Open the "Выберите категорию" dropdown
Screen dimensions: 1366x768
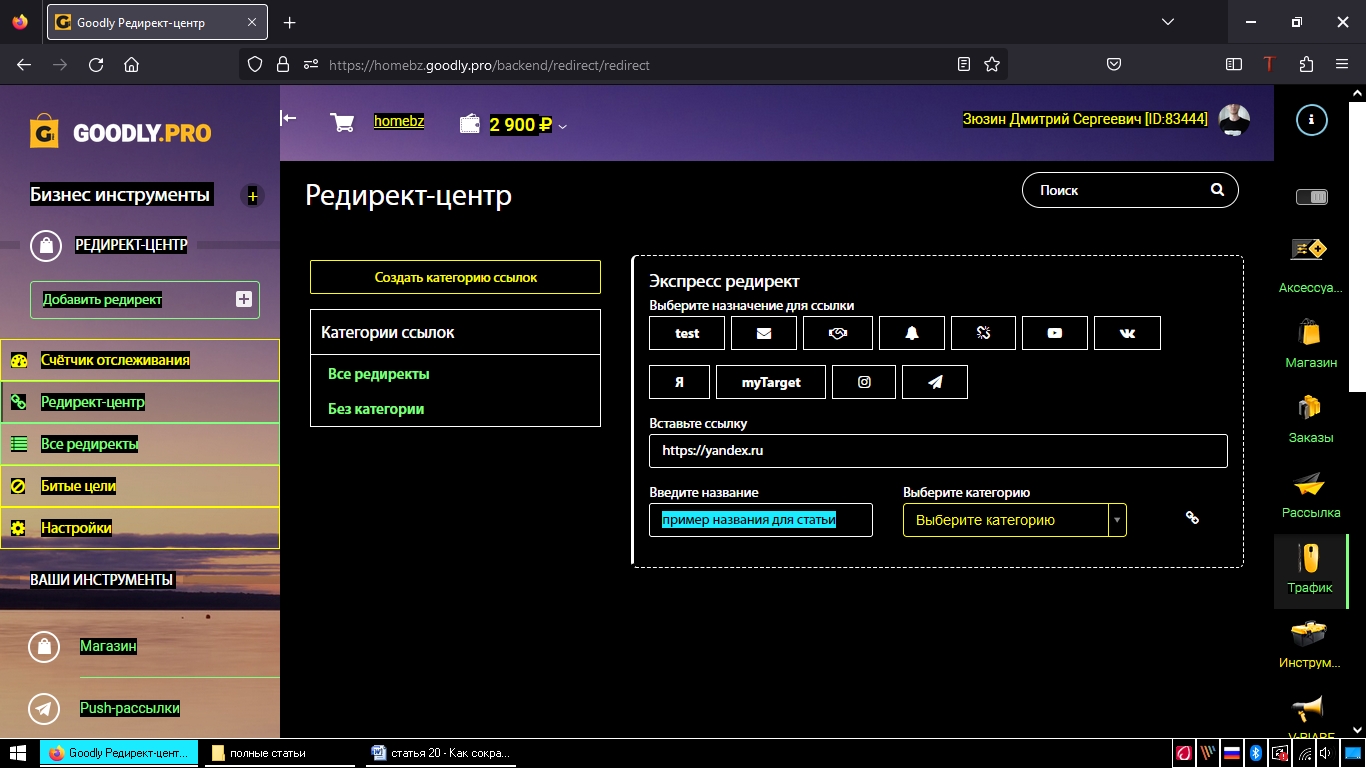pyautogui.click(x=1014, y=520)
